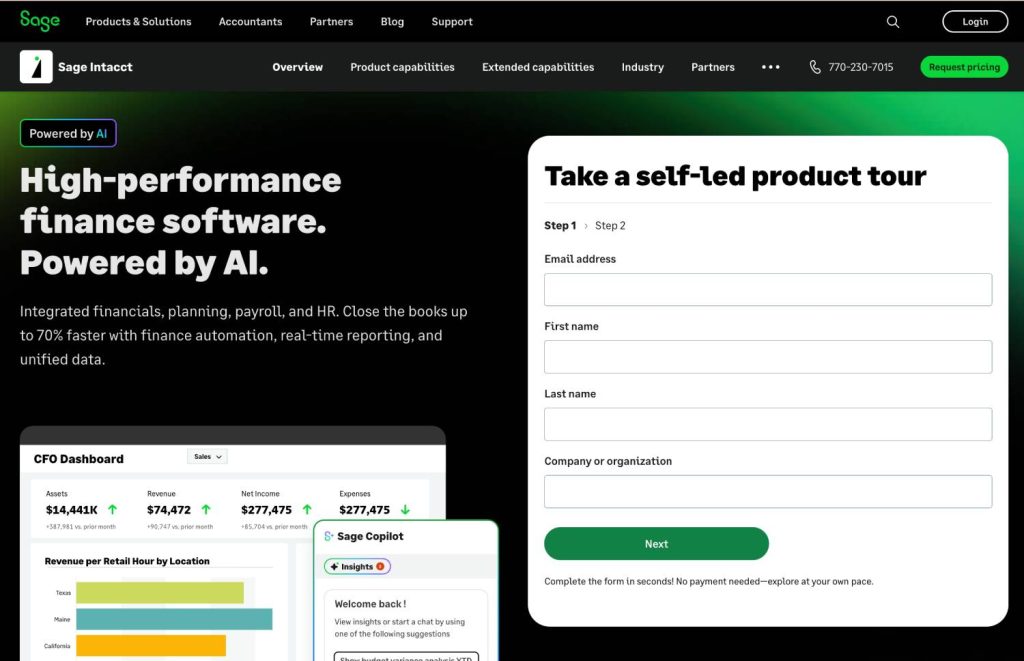Viewport: 1024px width, 661px height.
Task: Open the Support link
Action: (x=452, y=21)
